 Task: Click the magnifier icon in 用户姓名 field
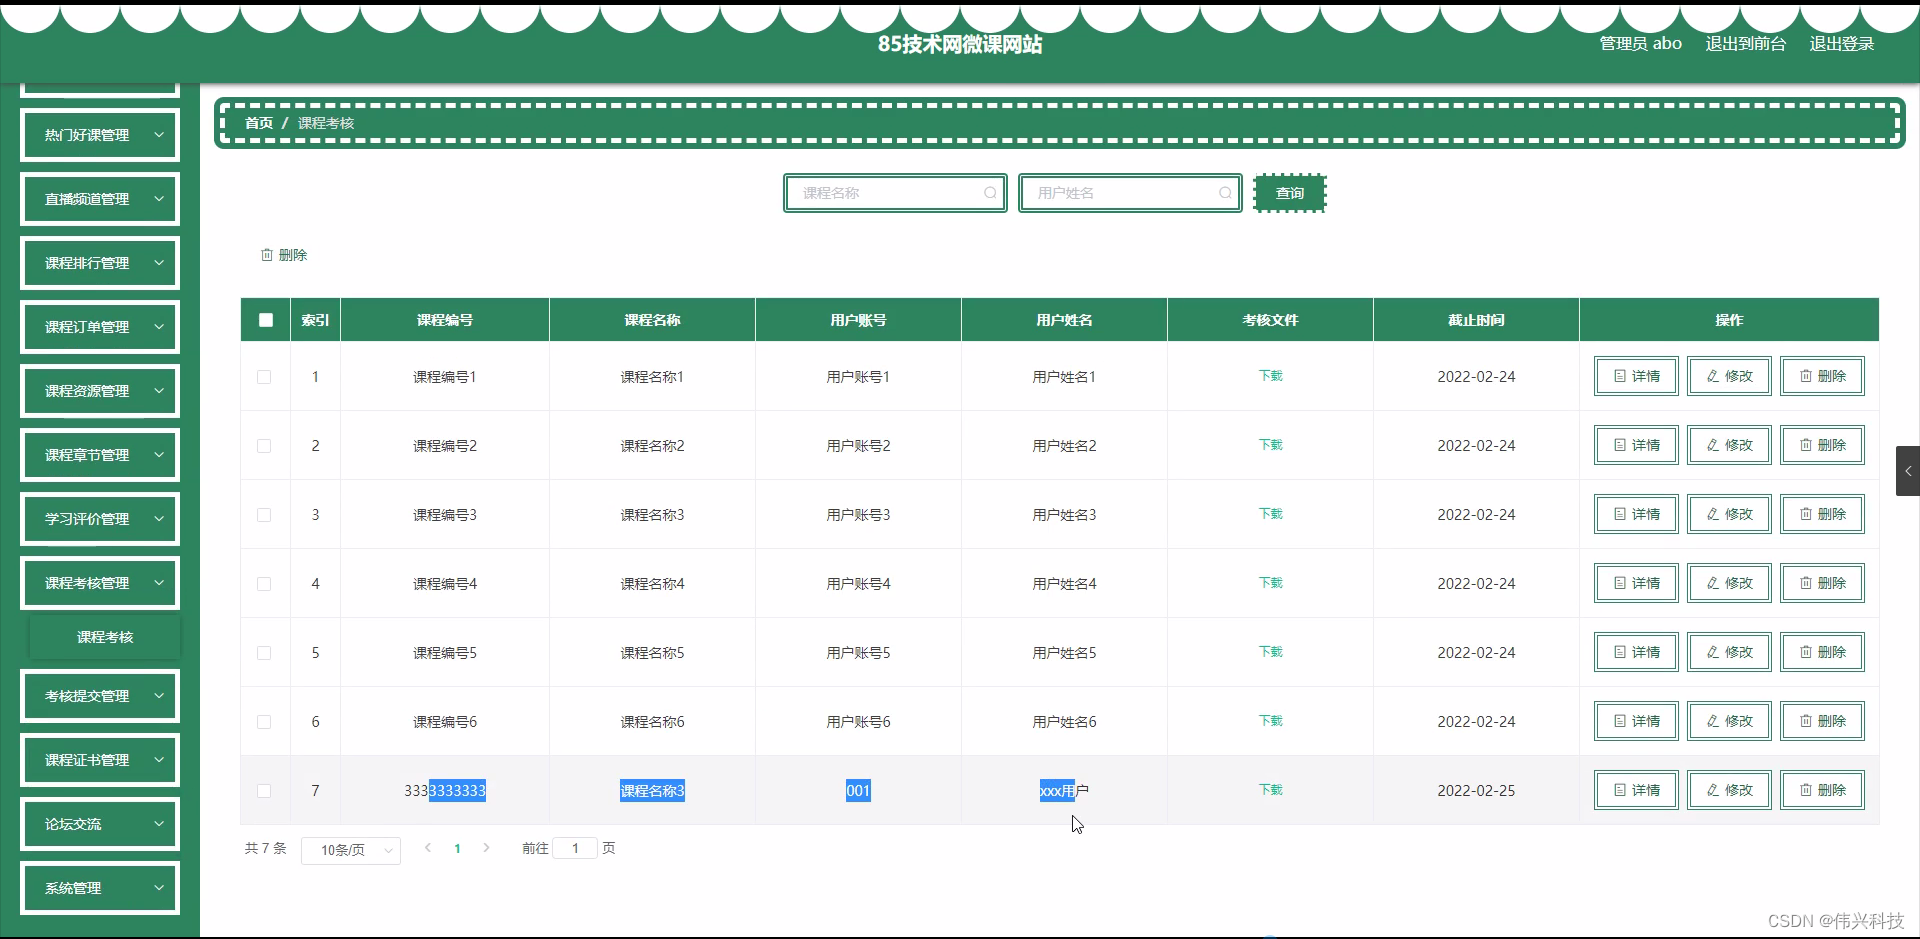[x=1226, y=193]
